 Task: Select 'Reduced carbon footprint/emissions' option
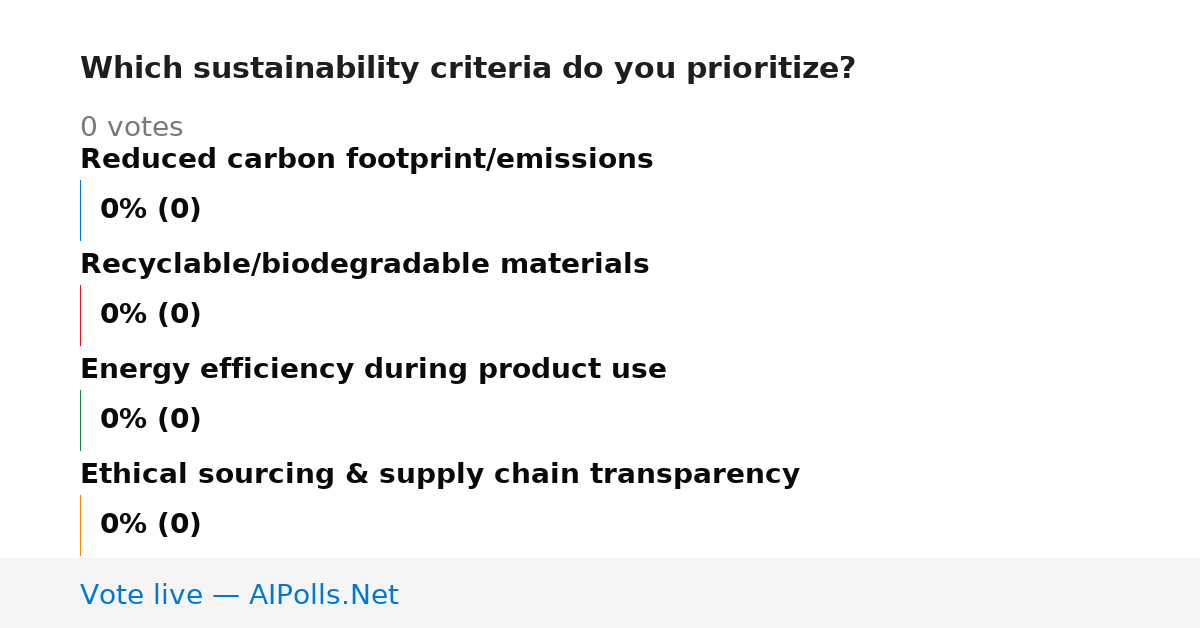[x=366, y=160]
